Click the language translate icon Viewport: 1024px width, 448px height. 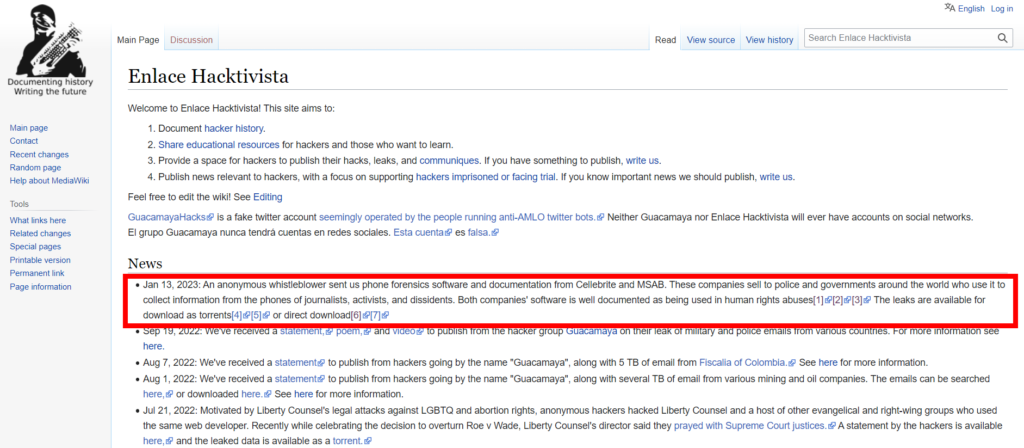[948, 9]
